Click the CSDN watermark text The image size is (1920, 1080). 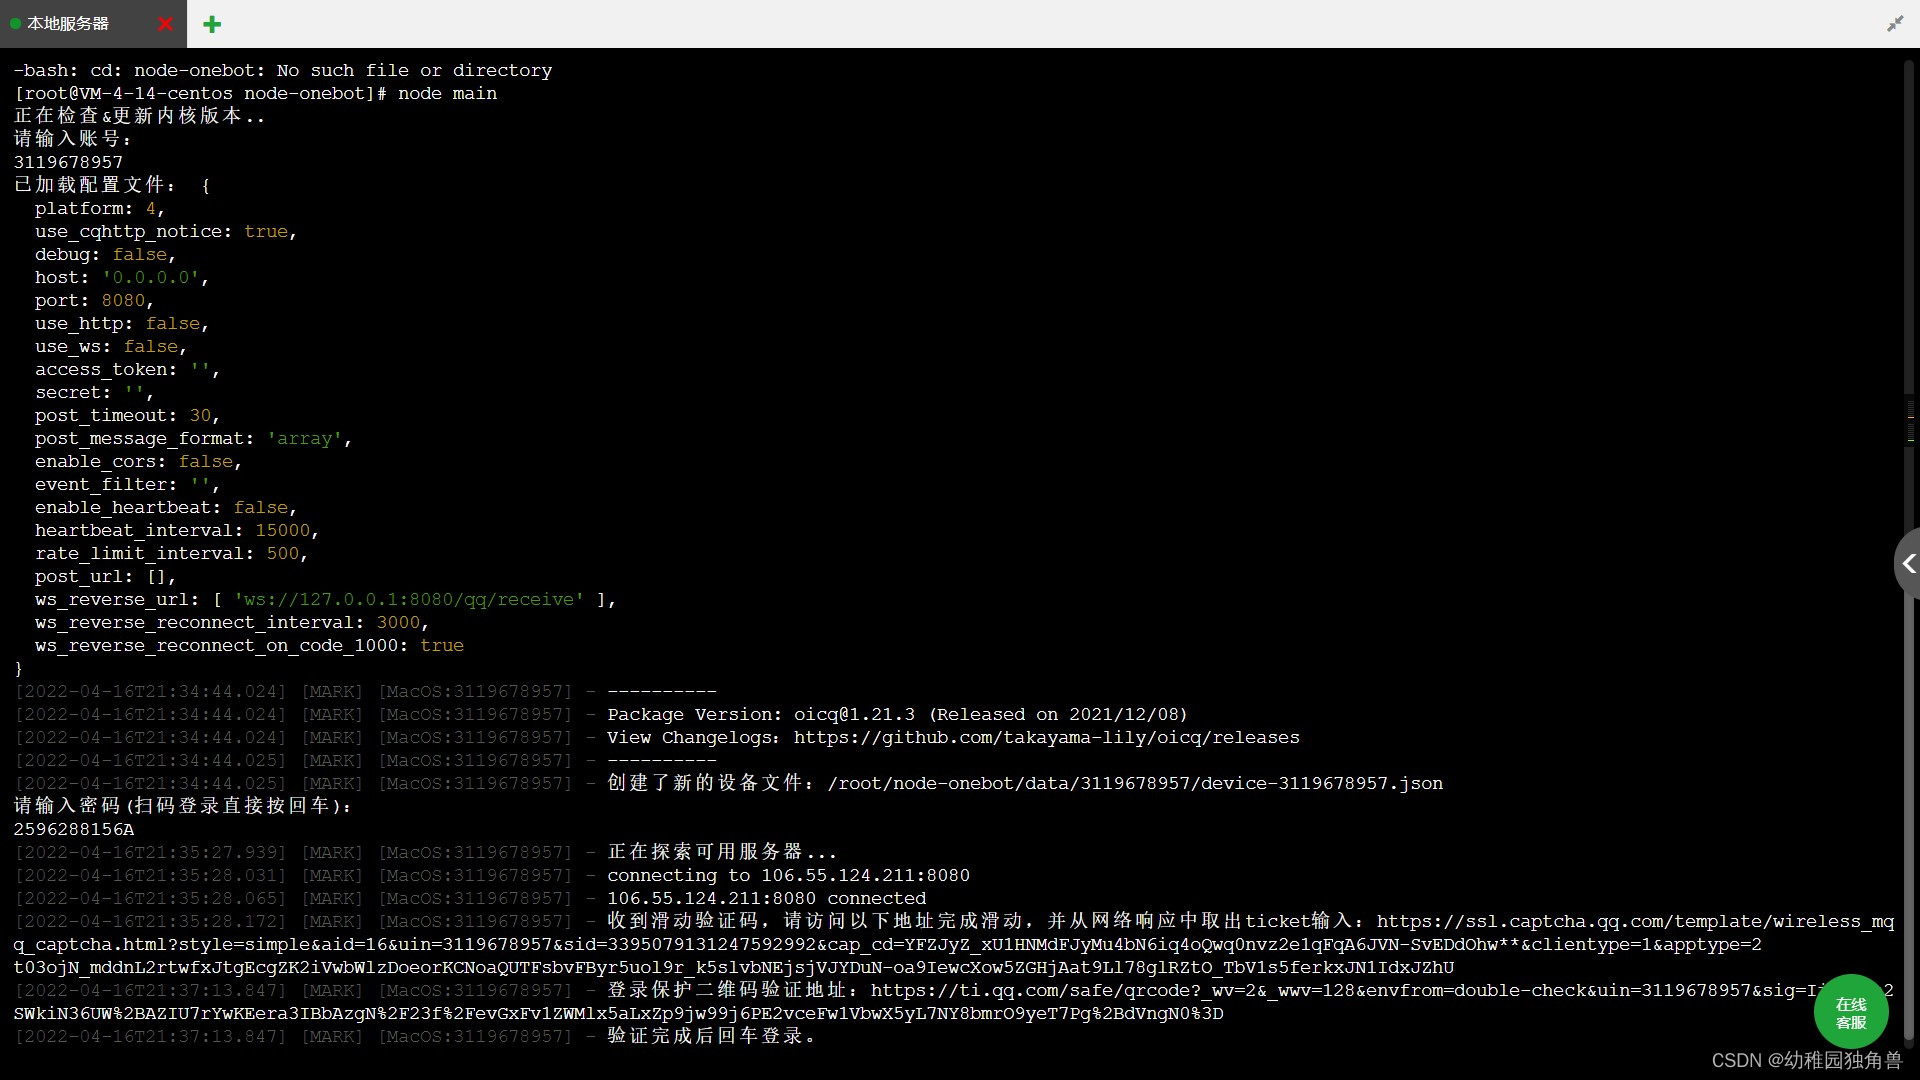(1806, 1060)
